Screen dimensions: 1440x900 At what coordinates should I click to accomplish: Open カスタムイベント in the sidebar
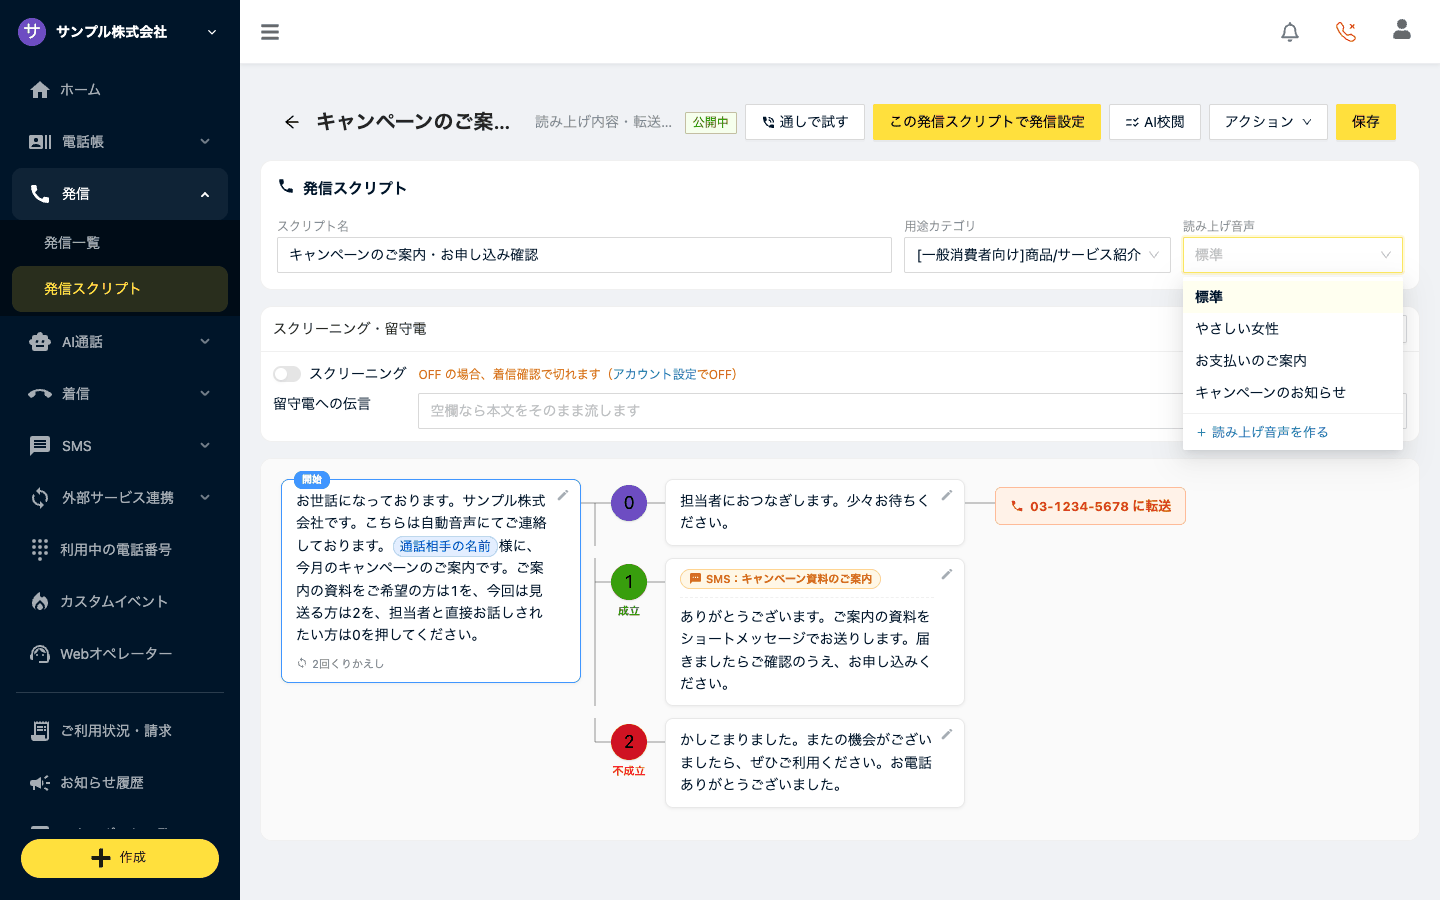(120, 602)
